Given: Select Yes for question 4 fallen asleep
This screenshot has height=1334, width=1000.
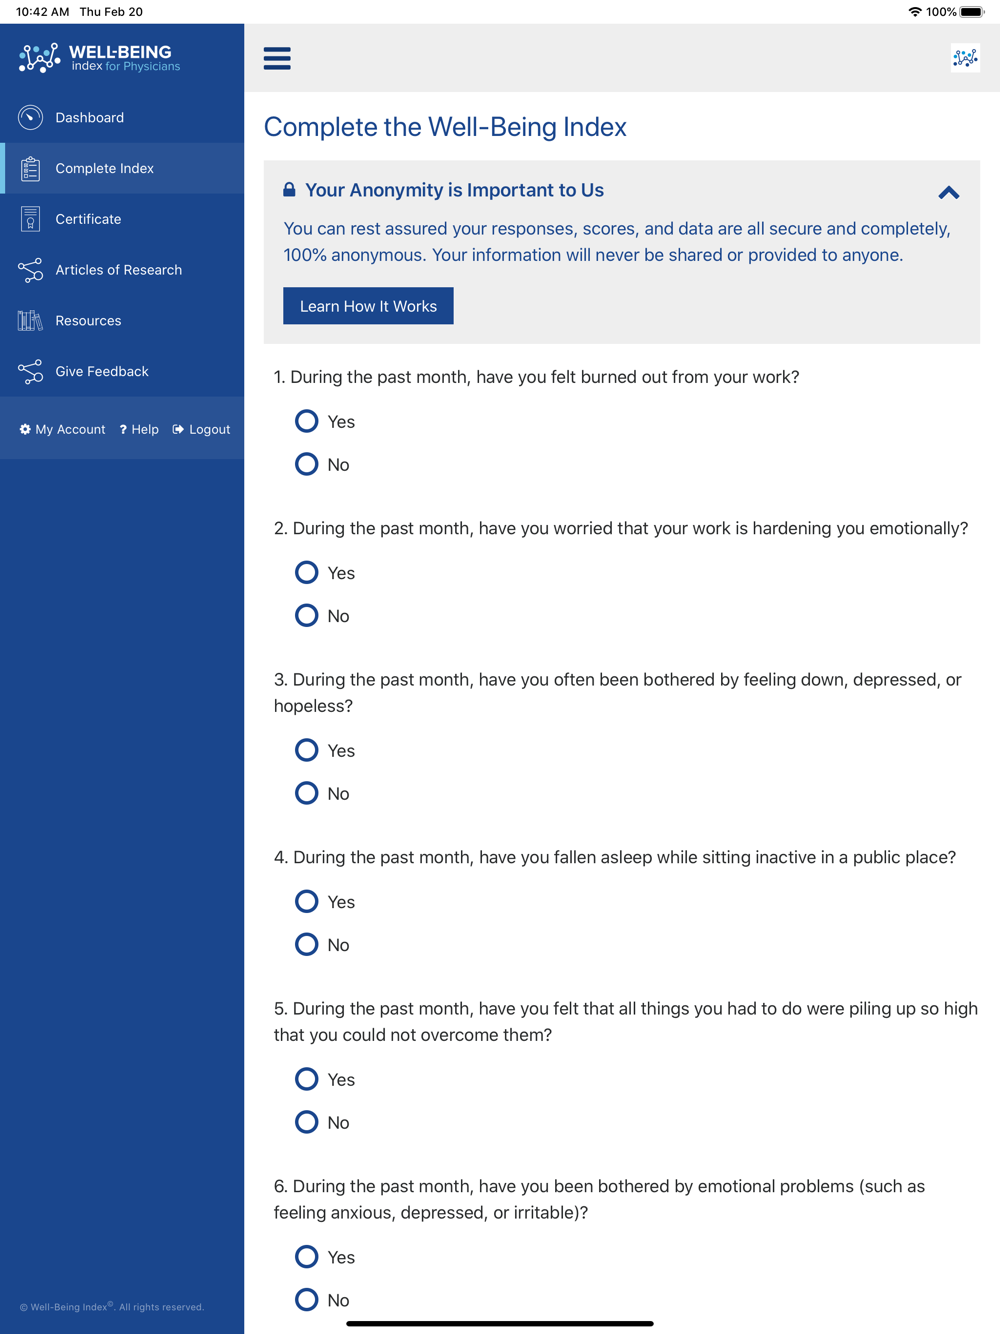Looking at the screenshot, I should click(x=307, y=901).
